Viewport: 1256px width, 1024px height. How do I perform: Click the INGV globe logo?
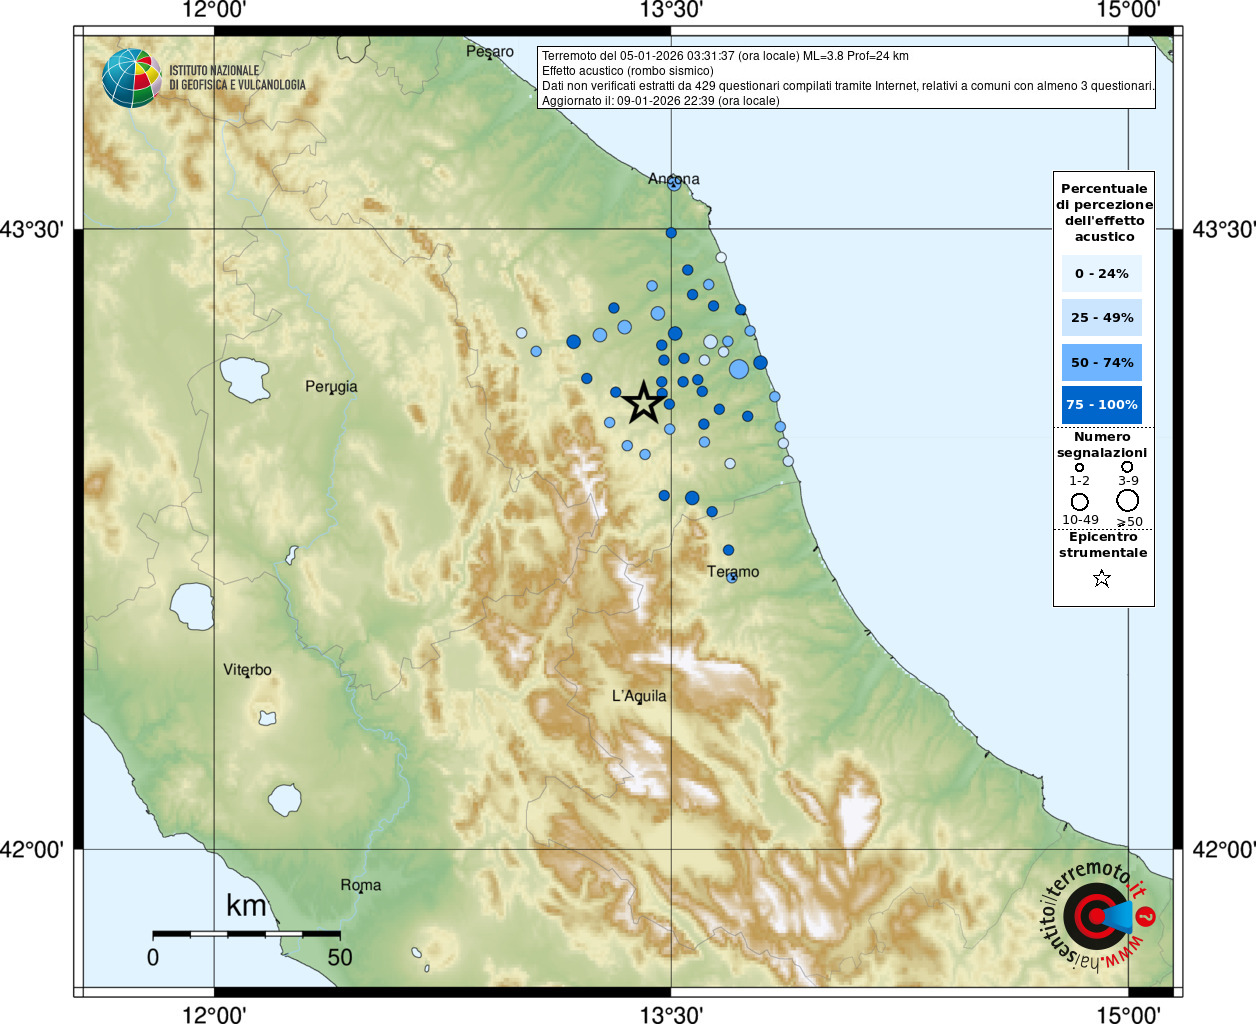(x=131, y=78)
